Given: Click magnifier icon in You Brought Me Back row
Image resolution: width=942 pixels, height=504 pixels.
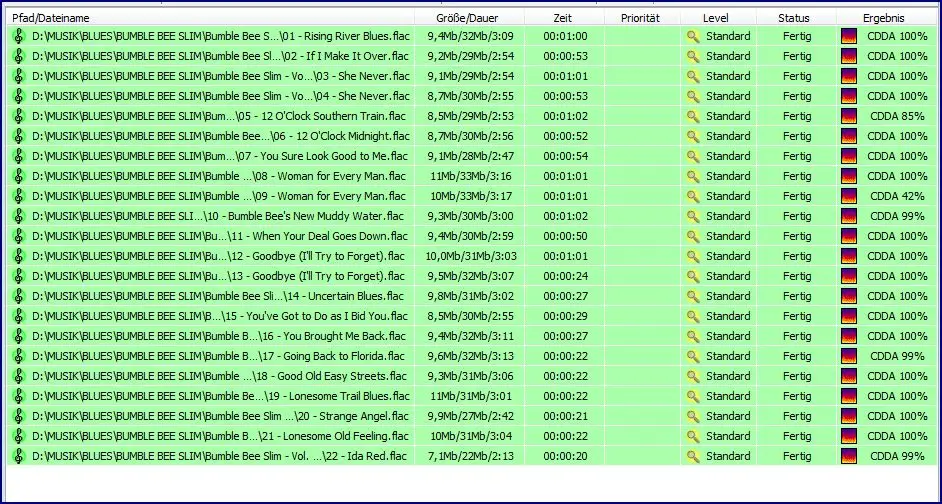Looking at the screenshot, I should (x=693, y=336).
